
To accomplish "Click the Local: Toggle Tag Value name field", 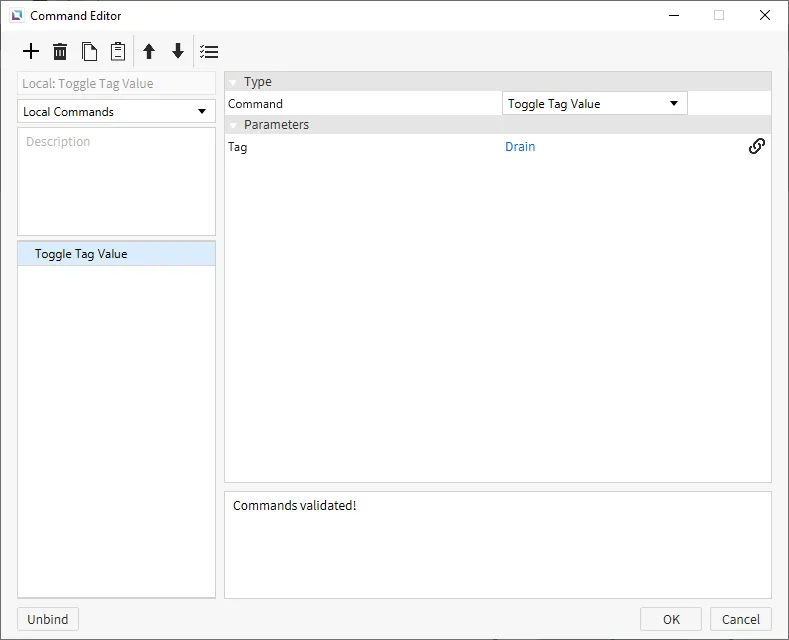I will (x=116, y=84).
